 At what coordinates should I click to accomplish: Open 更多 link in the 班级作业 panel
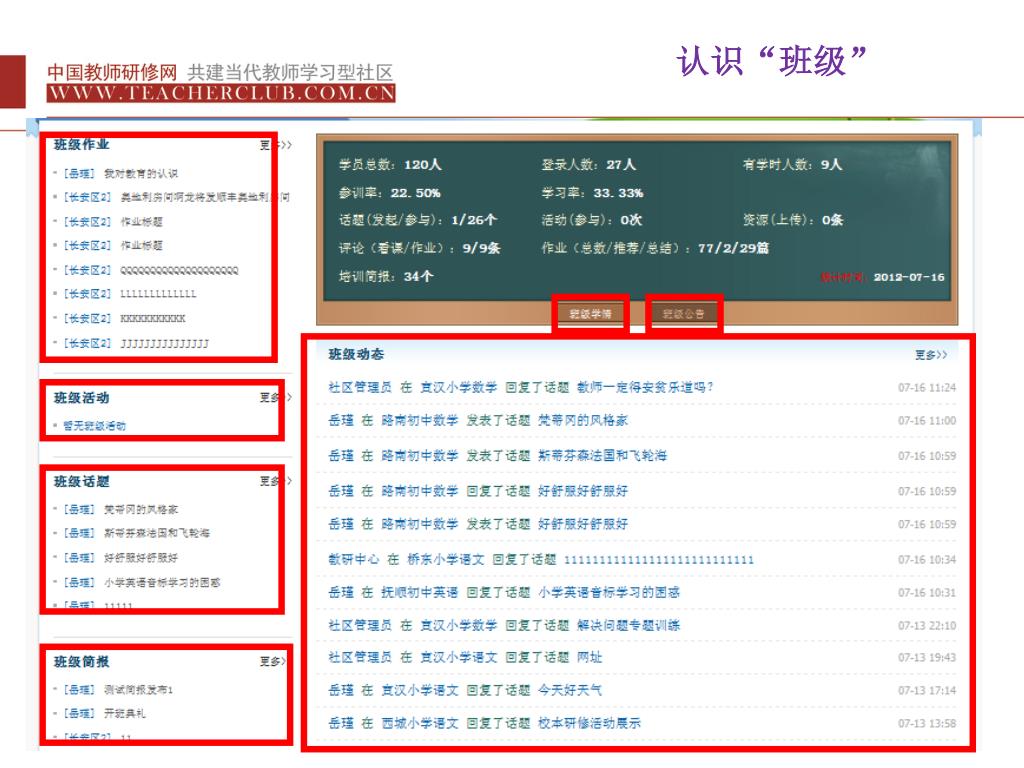click(275, 145)
